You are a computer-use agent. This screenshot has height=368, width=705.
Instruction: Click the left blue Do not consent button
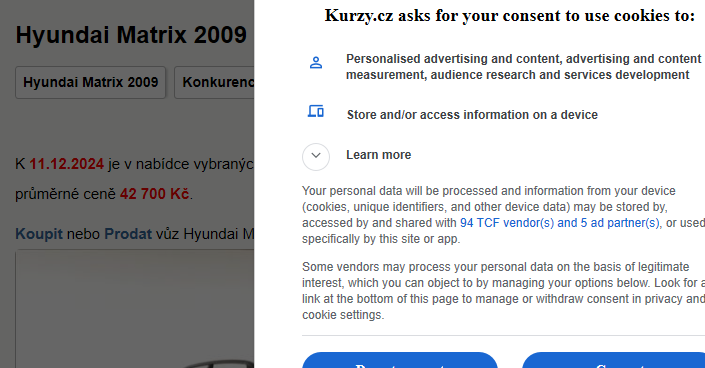(400, 360)
